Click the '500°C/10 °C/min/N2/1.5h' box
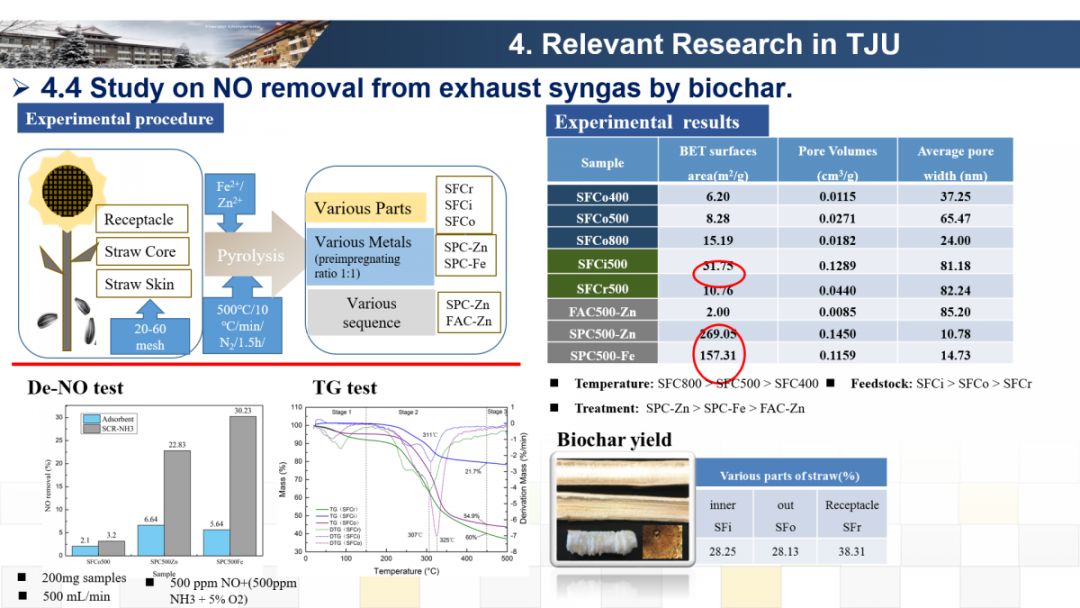The width and height of the screenshot is (1080, 608). pyautogui.click(x=242, y=317)
